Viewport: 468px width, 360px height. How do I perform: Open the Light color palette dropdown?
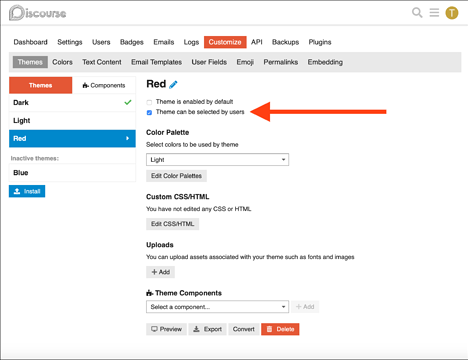pyautogui.click(x=217, y=160)
